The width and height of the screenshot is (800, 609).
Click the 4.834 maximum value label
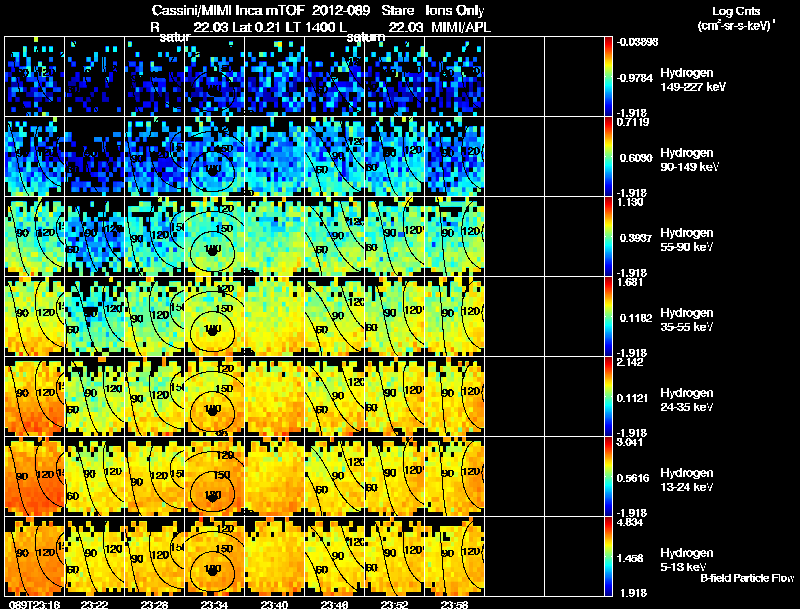pos(630,522)
